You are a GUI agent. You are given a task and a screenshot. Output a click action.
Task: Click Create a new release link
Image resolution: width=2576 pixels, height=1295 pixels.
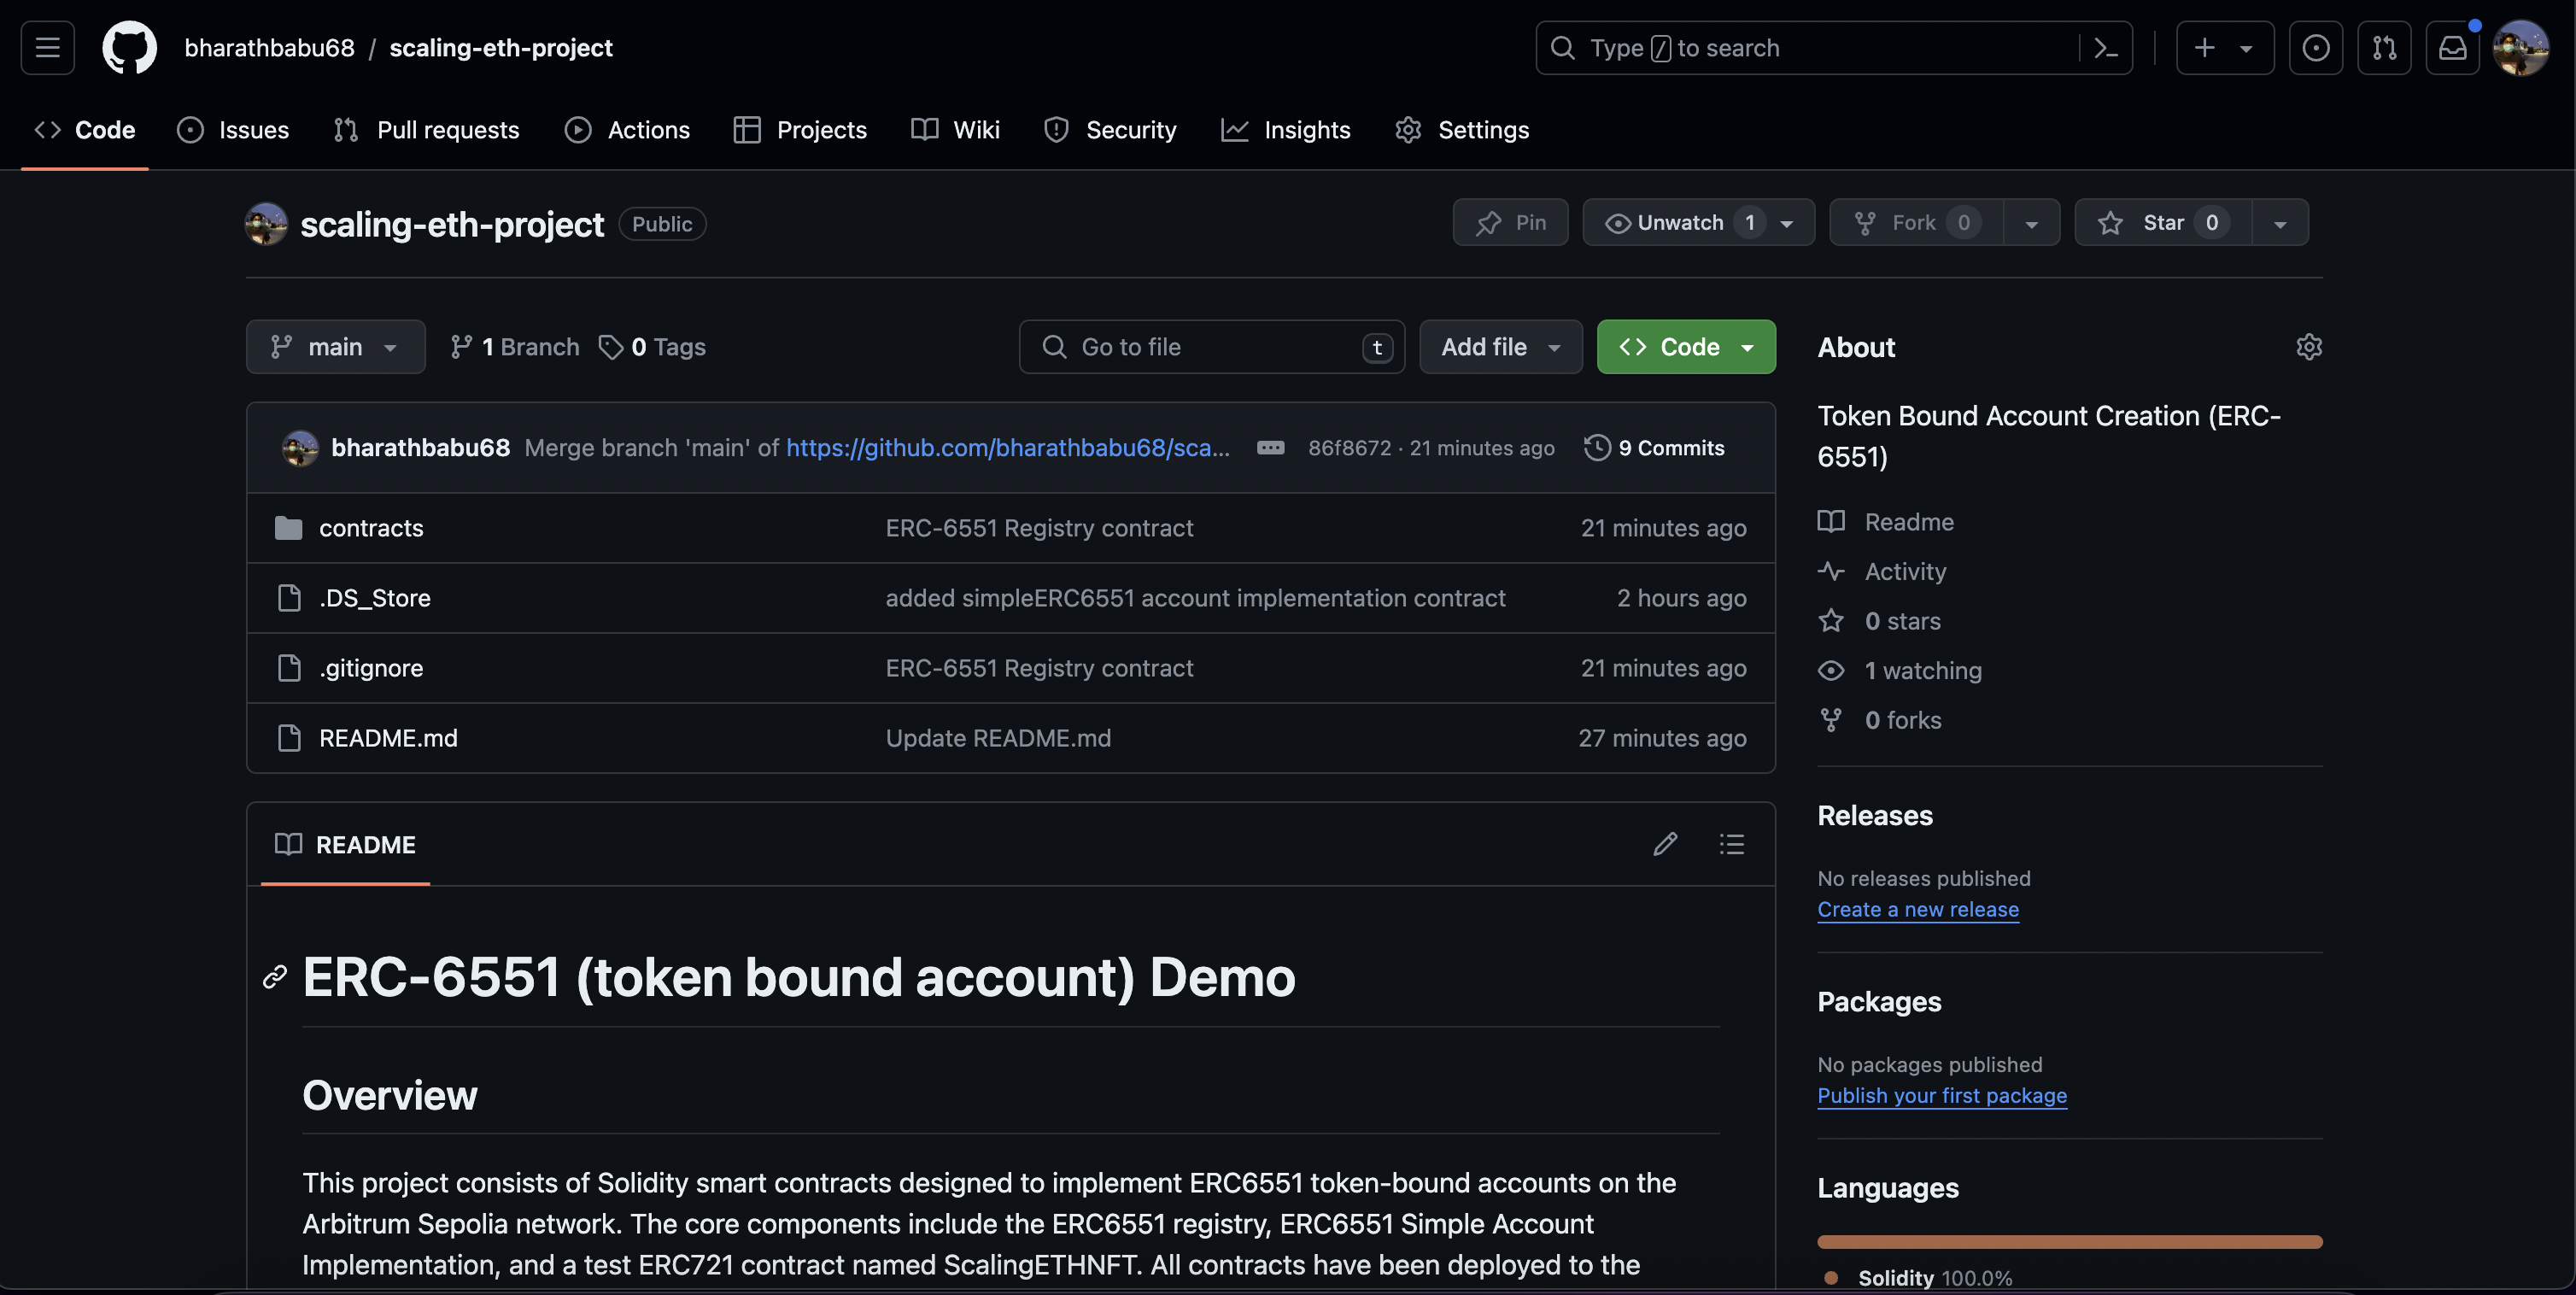[x=1917, y=909]
